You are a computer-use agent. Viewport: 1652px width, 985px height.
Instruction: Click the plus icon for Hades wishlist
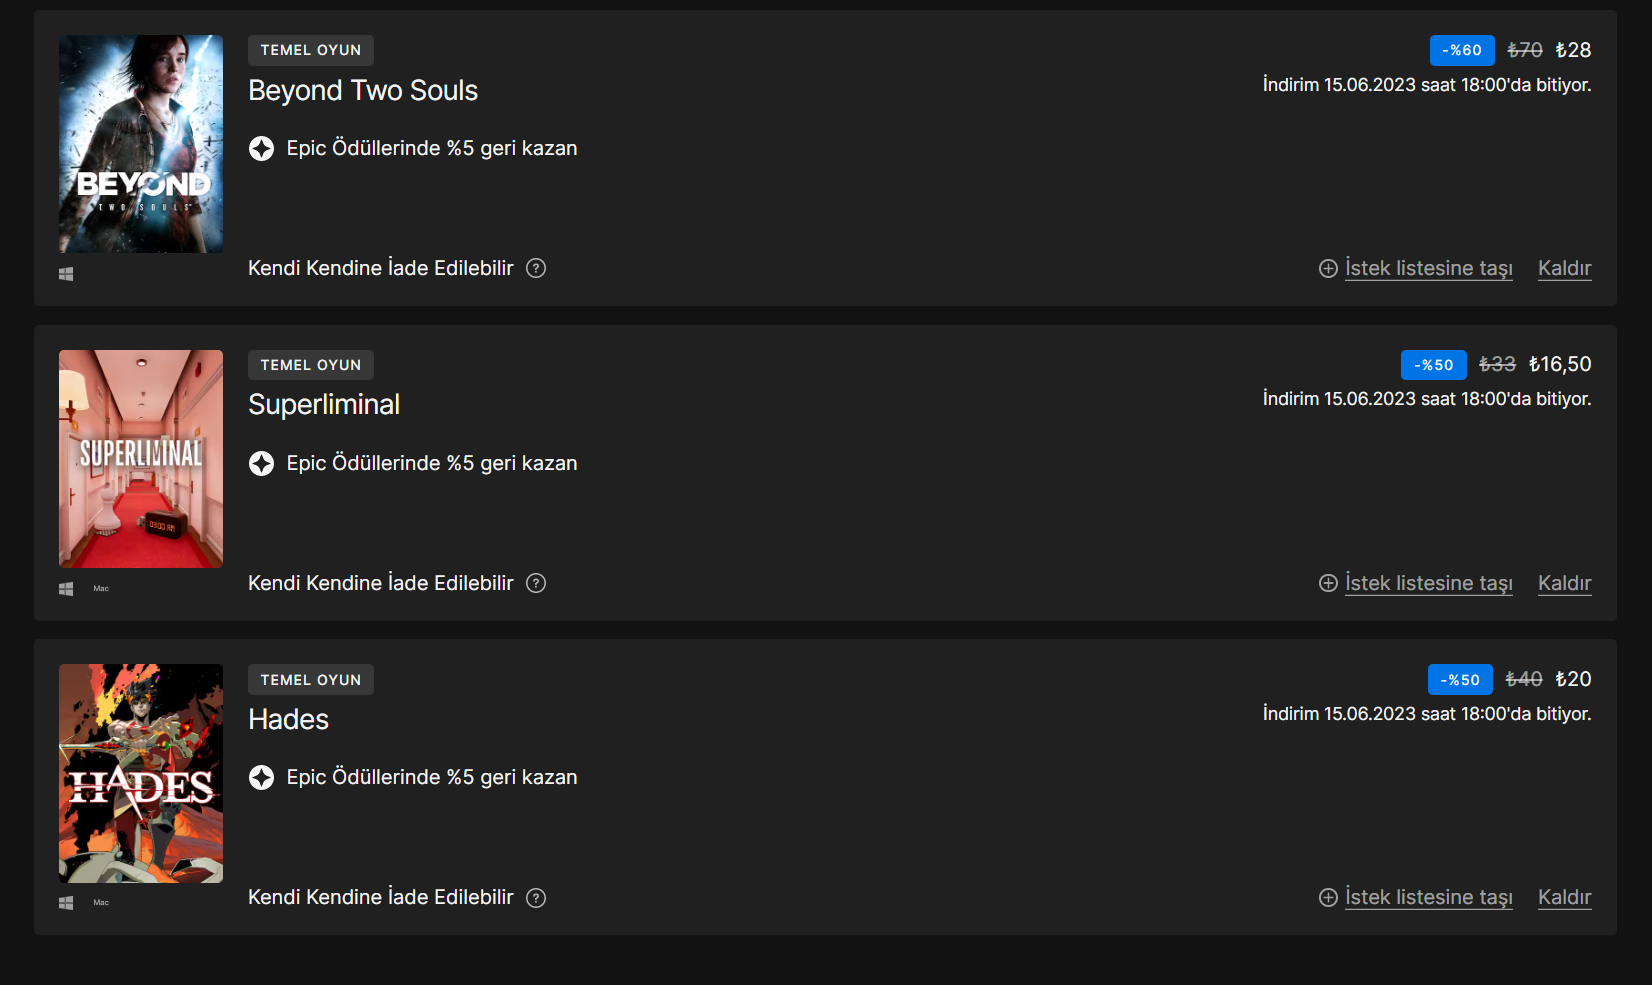1328,898
